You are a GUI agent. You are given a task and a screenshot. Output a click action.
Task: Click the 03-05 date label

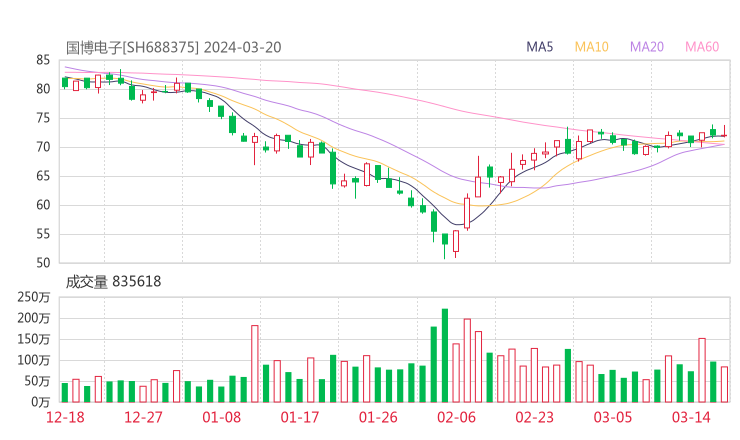[x=613, y=417]
